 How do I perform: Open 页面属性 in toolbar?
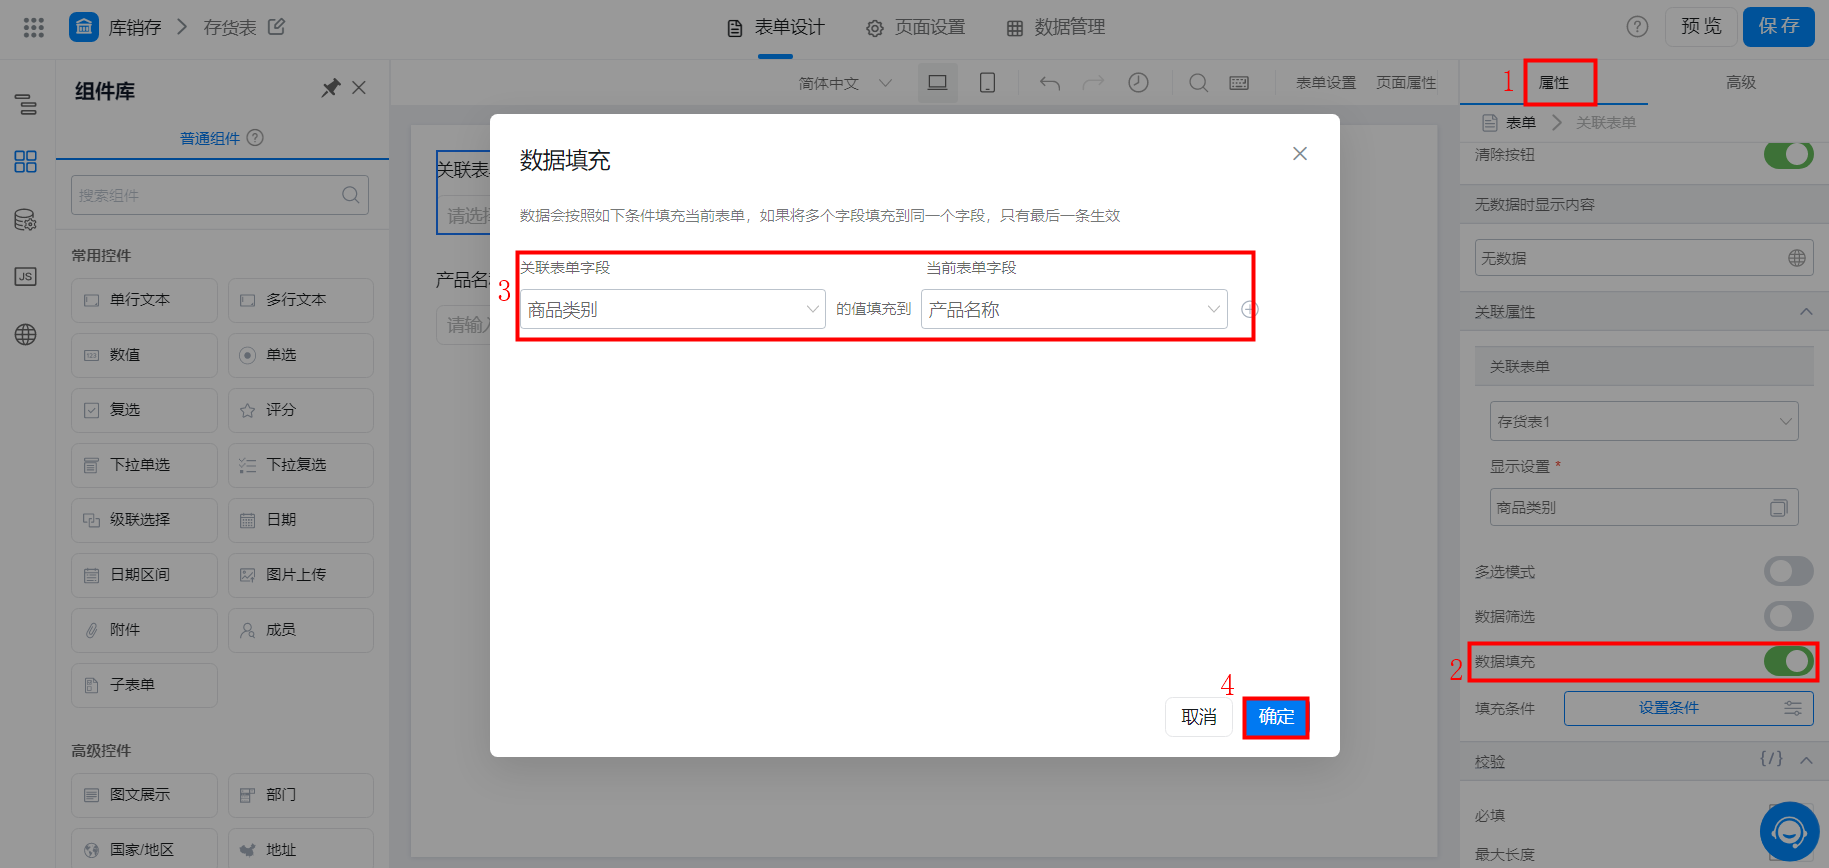1406,83
